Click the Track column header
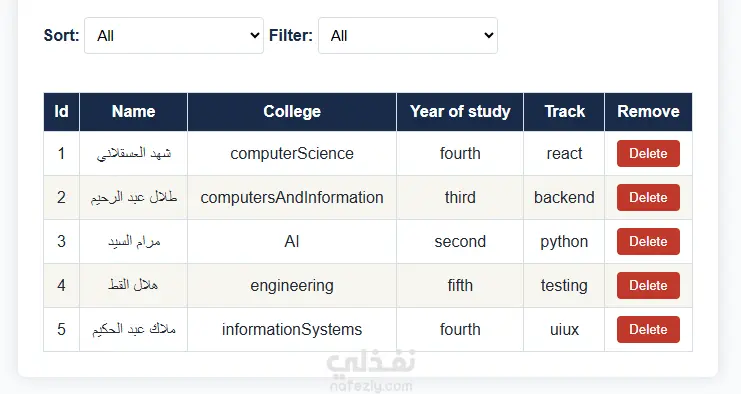Image resolution: width=741 pixels, height=394 pixels. click(x=564, y=112)
